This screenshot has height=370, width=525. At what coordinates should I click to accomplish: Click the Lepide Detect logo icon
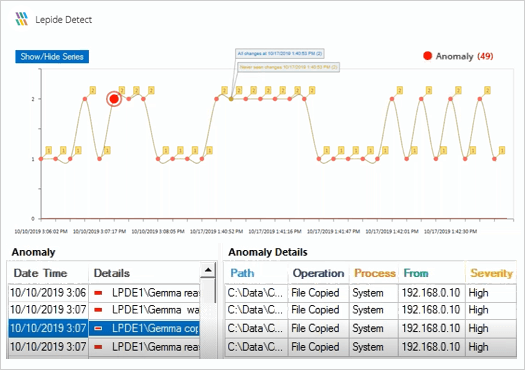tap(22, 19)
